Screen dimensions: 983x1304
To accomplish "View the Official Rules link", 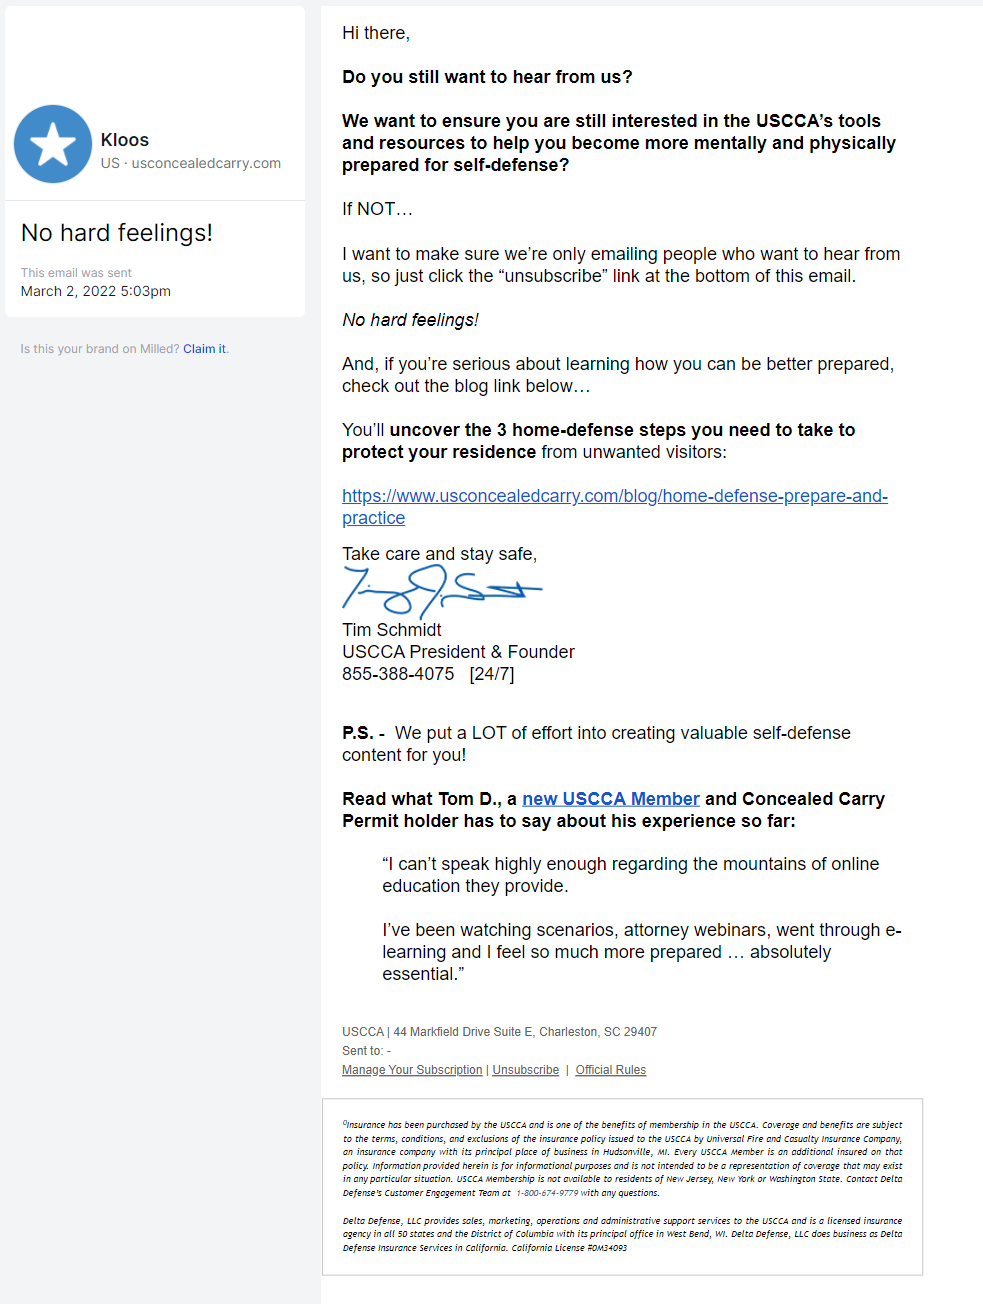I will click(610, 1069).
